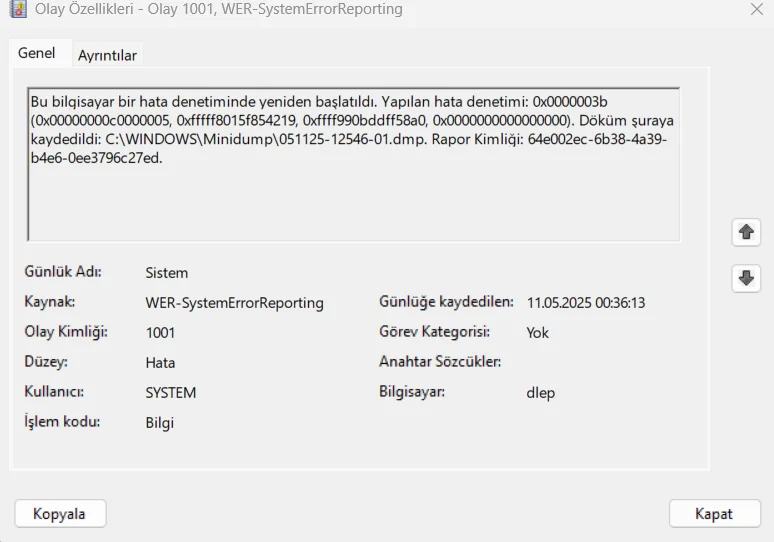Click the bug check code 0x0000003b
Screen dimensions: 774x542
click(570, 102)
